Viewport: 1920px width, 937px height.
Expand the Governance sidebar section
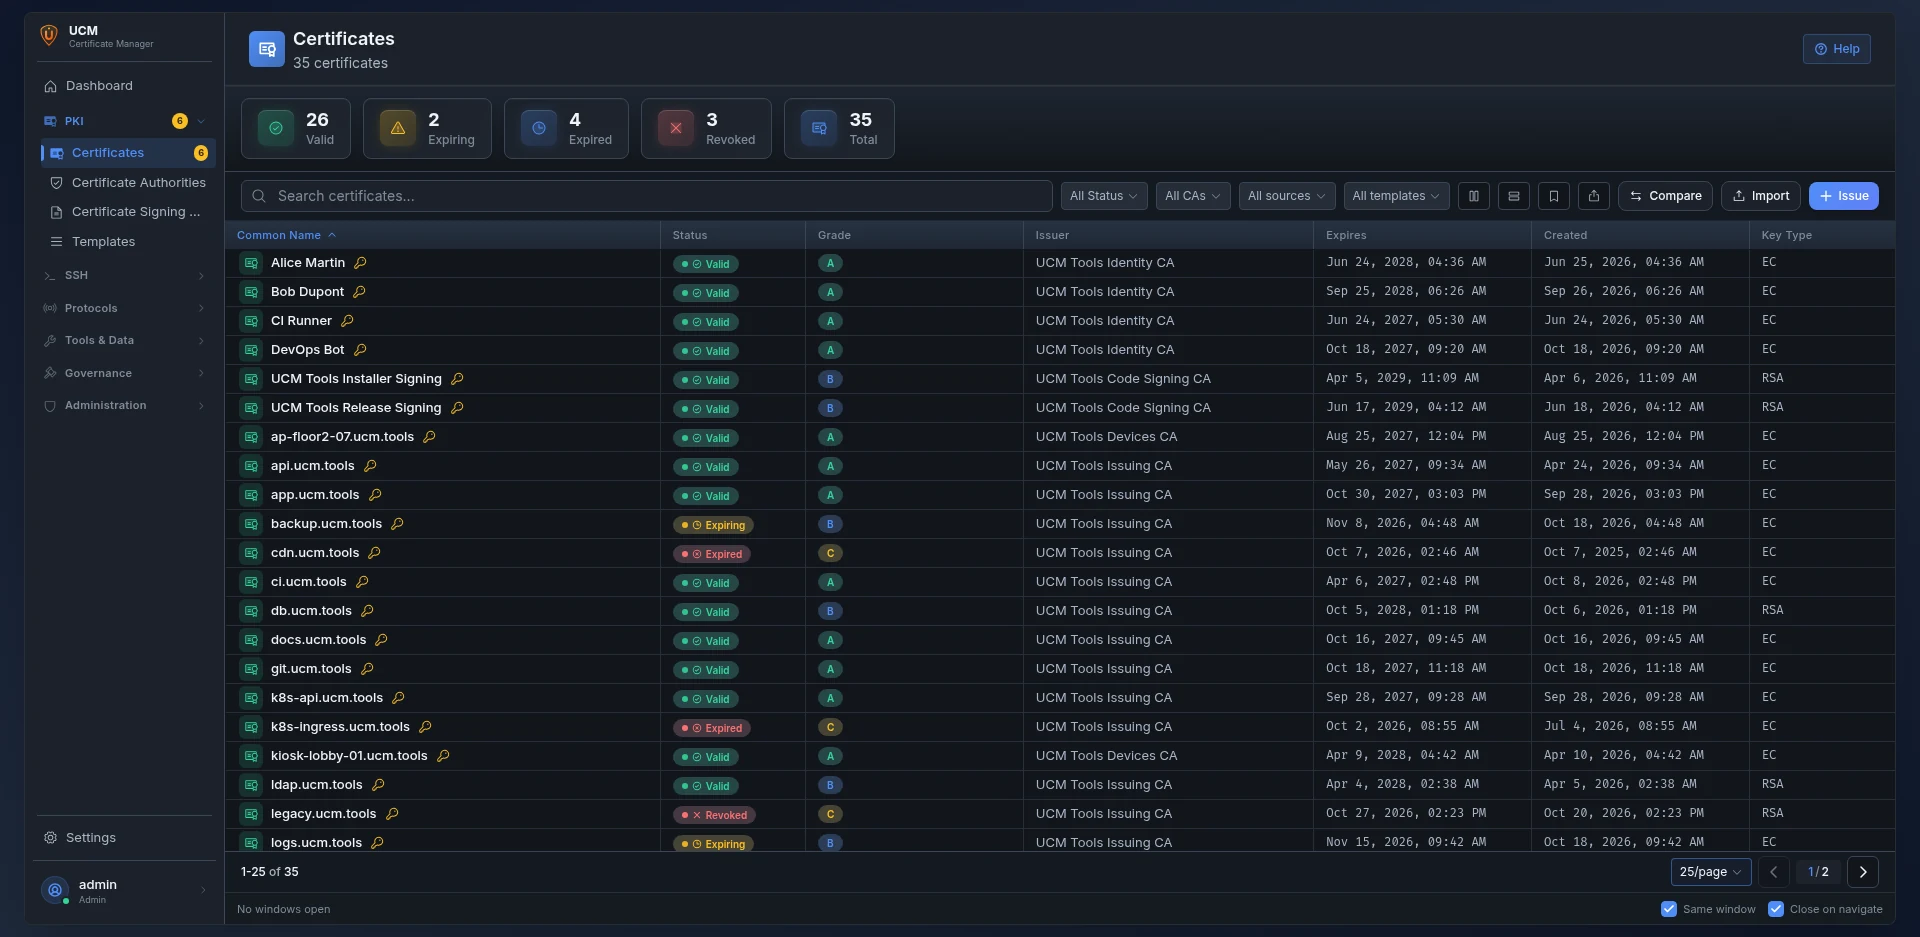(x=124, y=373)
